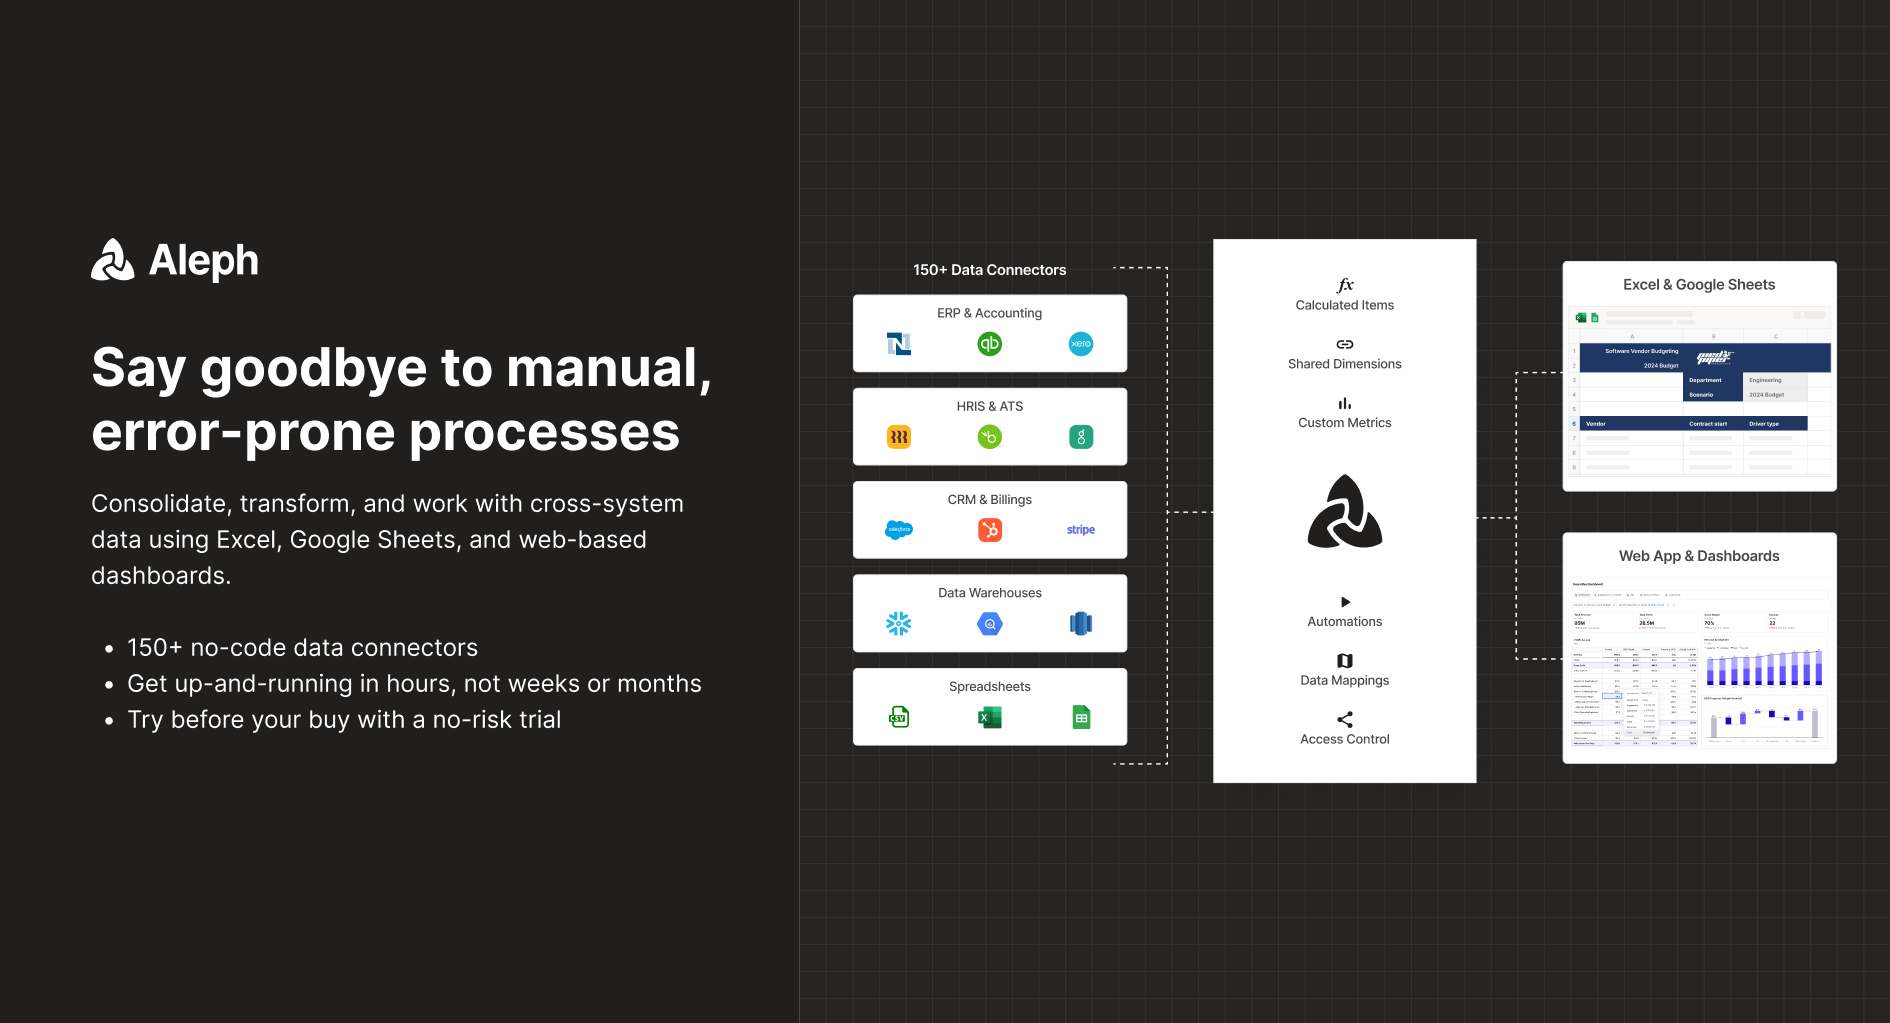Click the share icon above Access Control
Screen dimensions: 1890x1023
1345,719
